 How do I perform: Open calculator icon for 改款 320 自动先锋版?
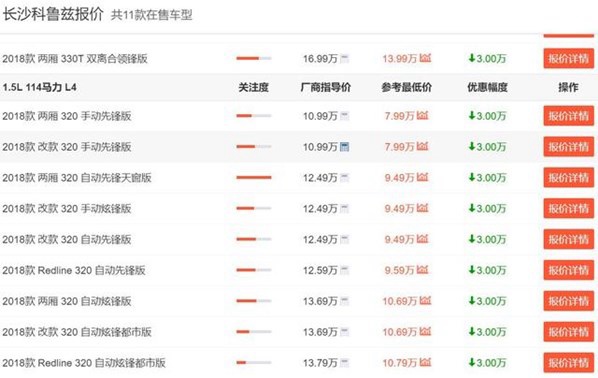coord(344,240)
